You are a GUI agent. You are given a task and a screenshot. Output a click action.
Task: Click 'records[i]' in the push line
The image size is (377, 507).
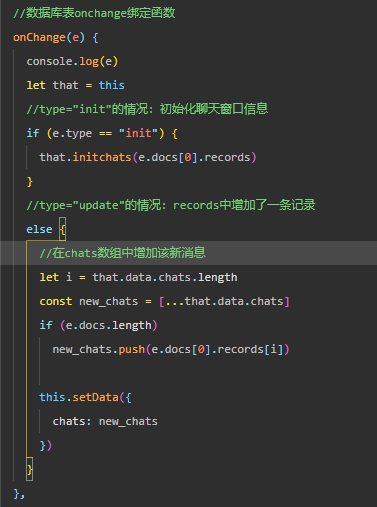[250, 349]
